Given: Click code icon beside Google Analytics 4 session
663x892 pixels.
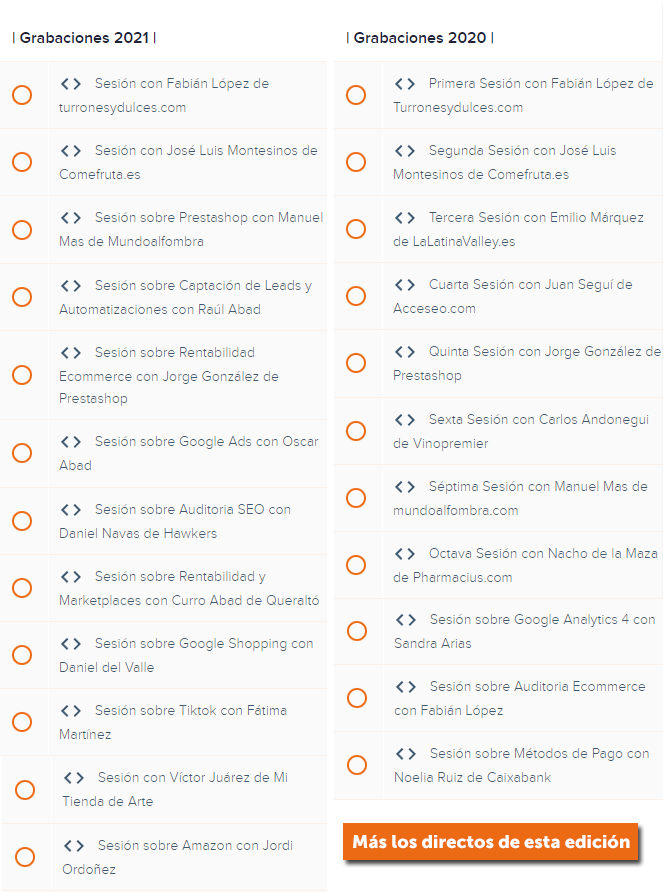Looking at the screenshot, I should (406, 620).
